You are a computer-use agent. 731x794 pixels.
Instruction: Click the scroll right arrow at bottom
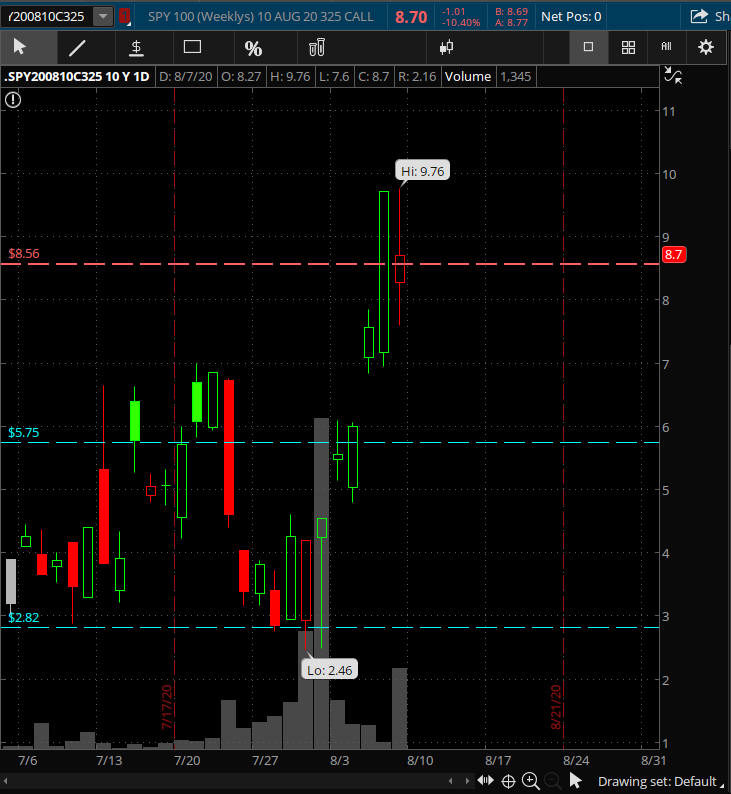point(467,781)
